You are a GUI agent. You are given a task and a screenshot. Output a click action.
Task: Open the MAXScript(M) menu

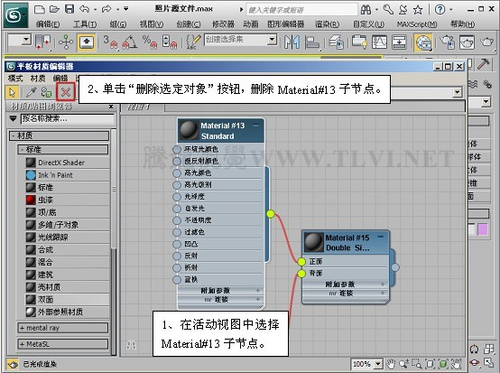pos(417,24)
